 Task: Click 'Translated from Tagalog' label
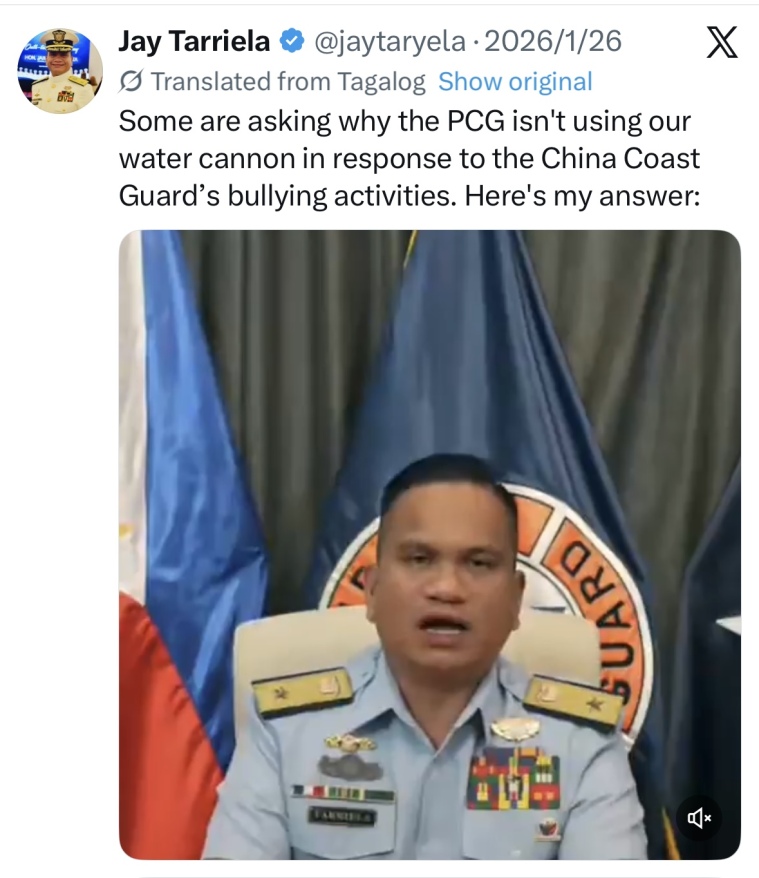coord(288,82)
